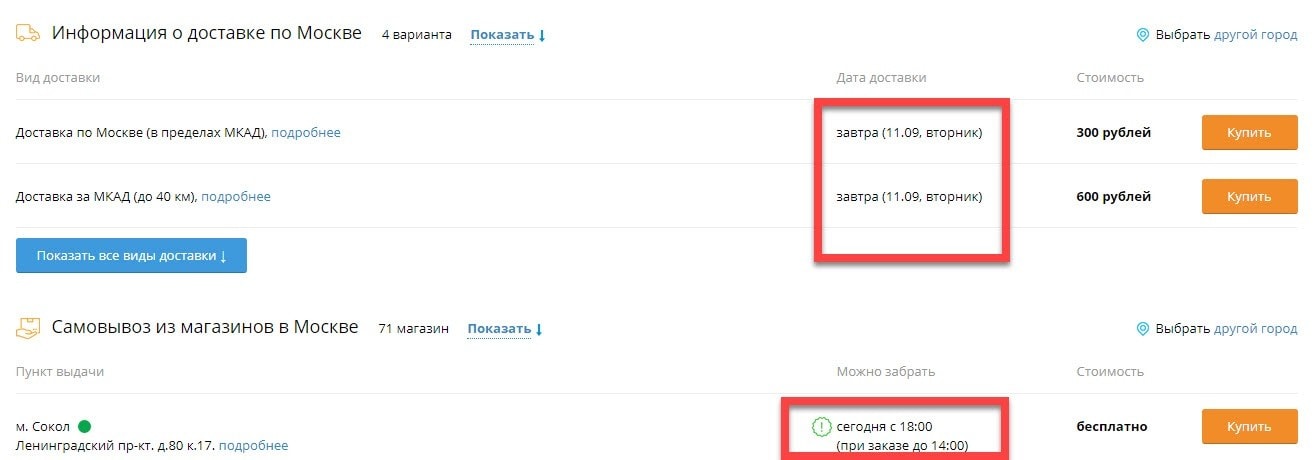Screen dimensions: 1315x460
Task: Click the Можно забрать column header
Action: coord(885,372)
